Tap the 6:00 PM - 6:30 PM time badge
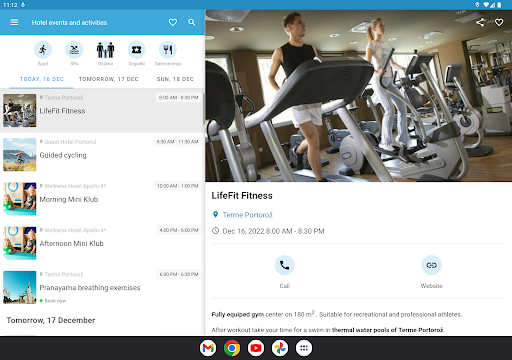Image resolution: width=512 pixels, height=360 pixels. point(179,274)
